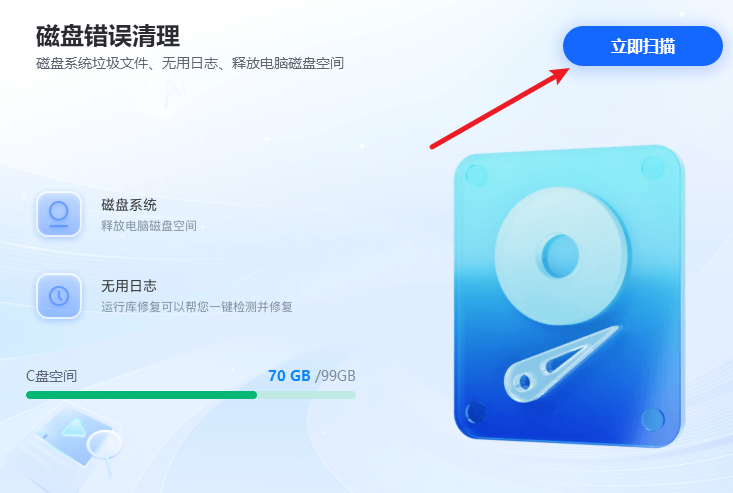Click the large hard disk illustration's platter
This screenshot has height=493, width=733.
pos(561,256)
